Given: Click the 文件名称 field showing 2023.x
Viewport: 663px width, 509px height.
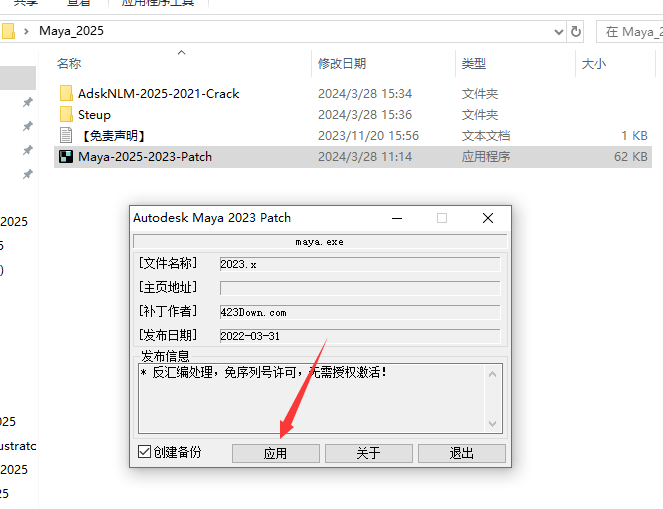Looking at the screenshot, I should click(360, 264).
